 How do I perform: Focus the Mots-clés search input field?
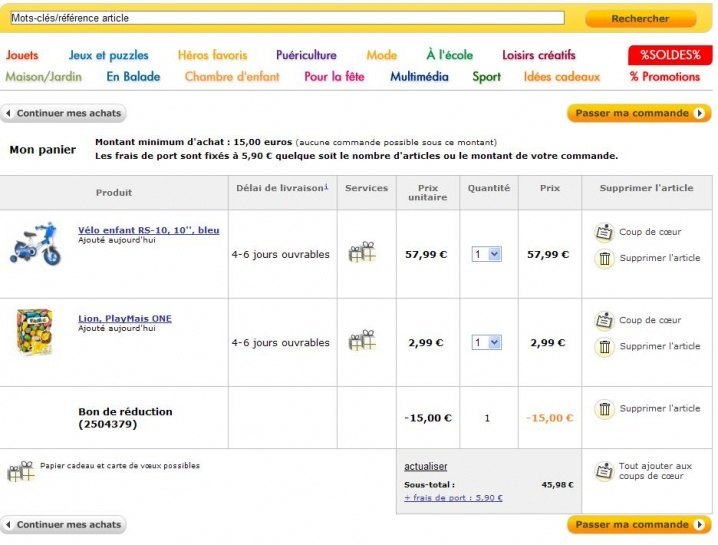[286, 18]
